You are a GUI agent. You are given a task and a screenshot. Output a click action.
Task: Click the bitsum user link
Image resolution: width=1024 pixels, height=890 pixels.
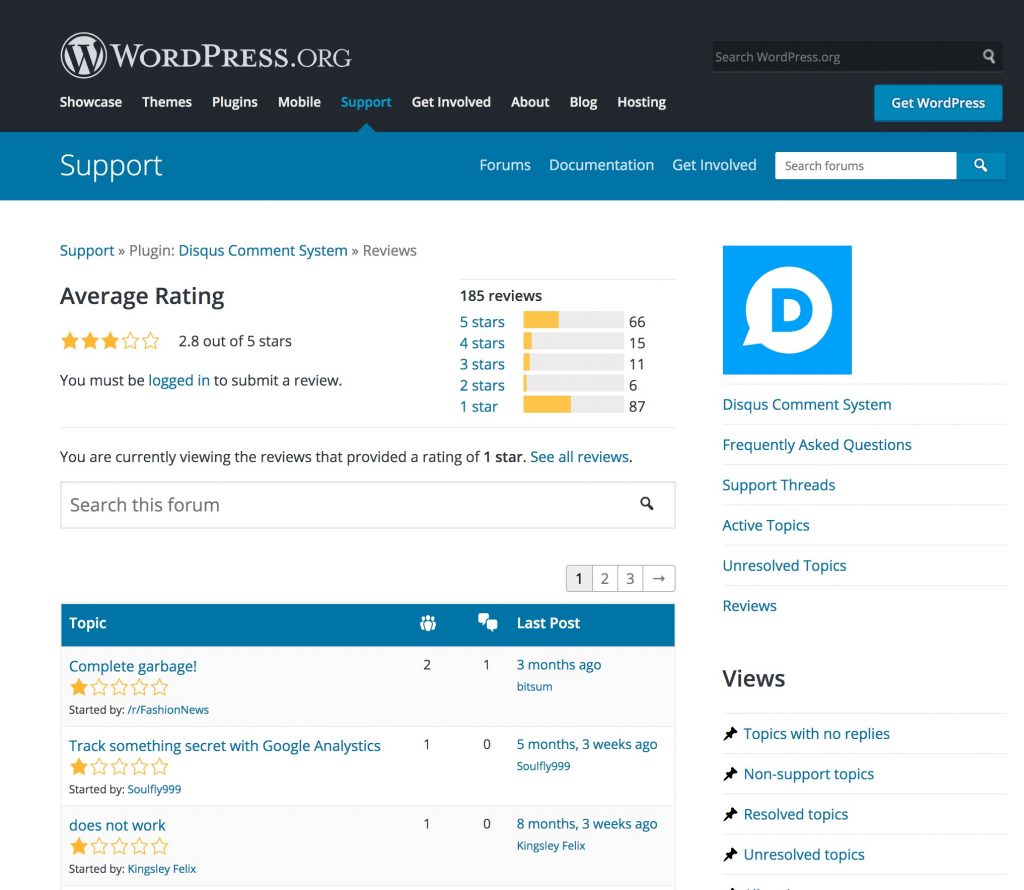[534, 687]
